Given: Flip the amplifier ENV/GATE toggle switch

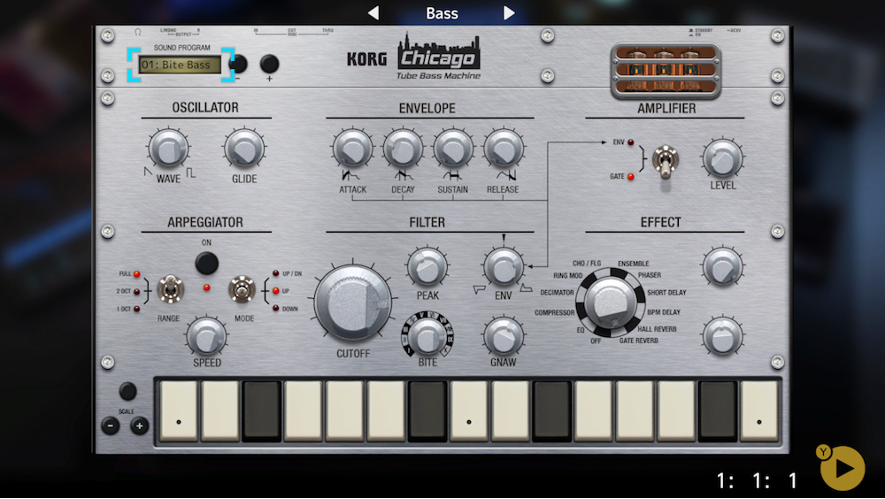Looking at the screenshot, I should coord(662,160).
